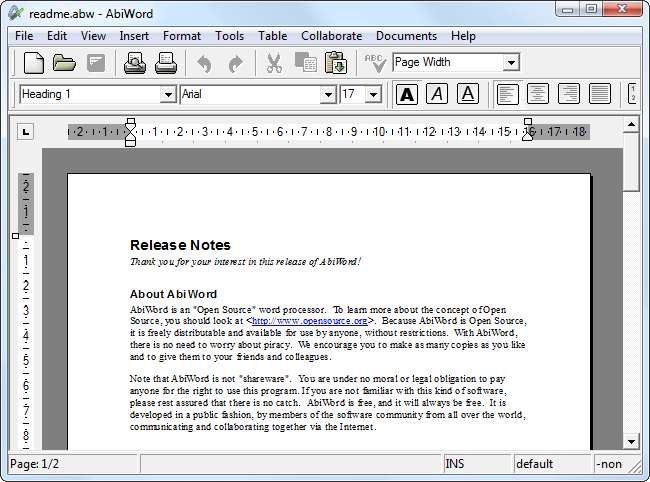Open the Edit menu

tap(57, 36)
